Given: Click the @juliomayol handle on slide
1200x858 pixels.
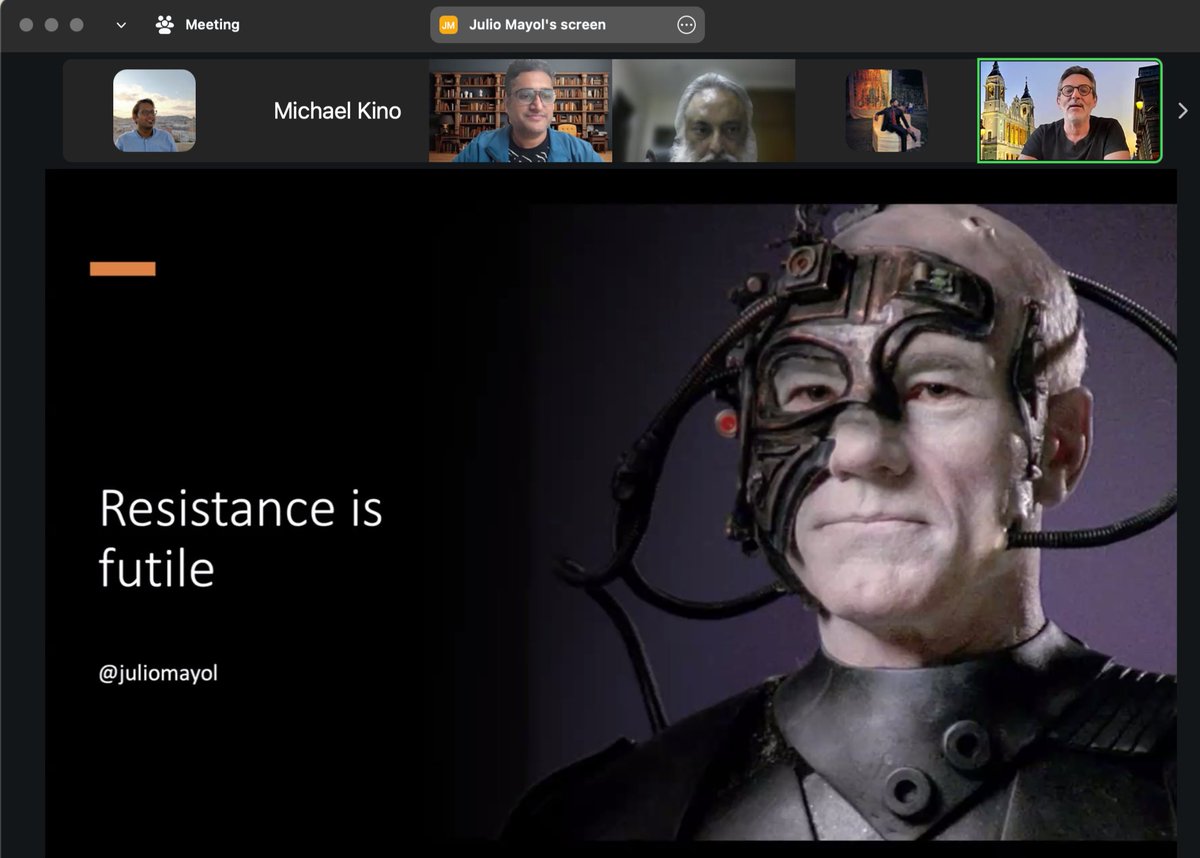Looking at the screenshot, I should [x=158, y=674].
